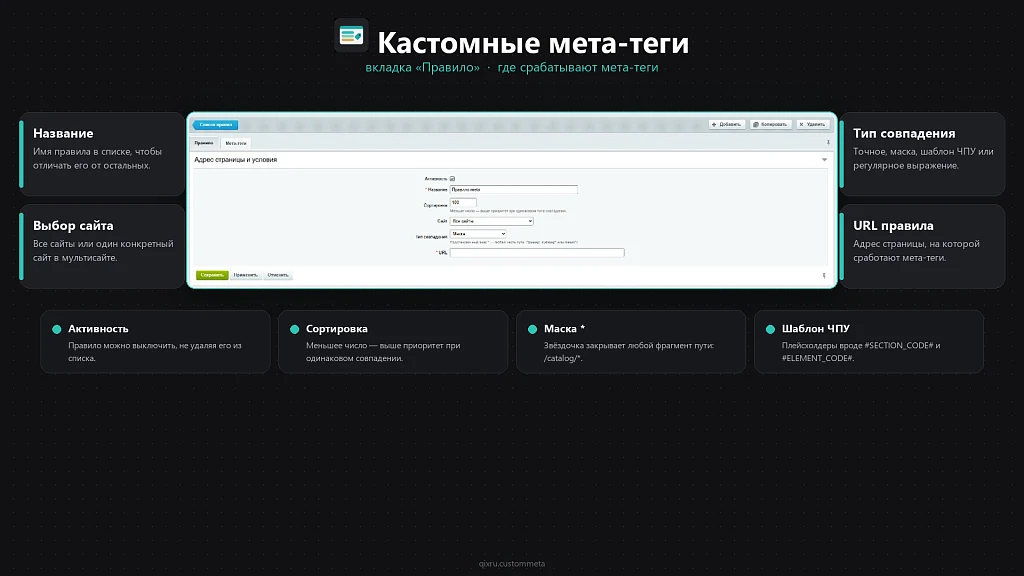Collapse the Адрес страницы и условия section
1024x576 pixels.
tap(824, 159)
